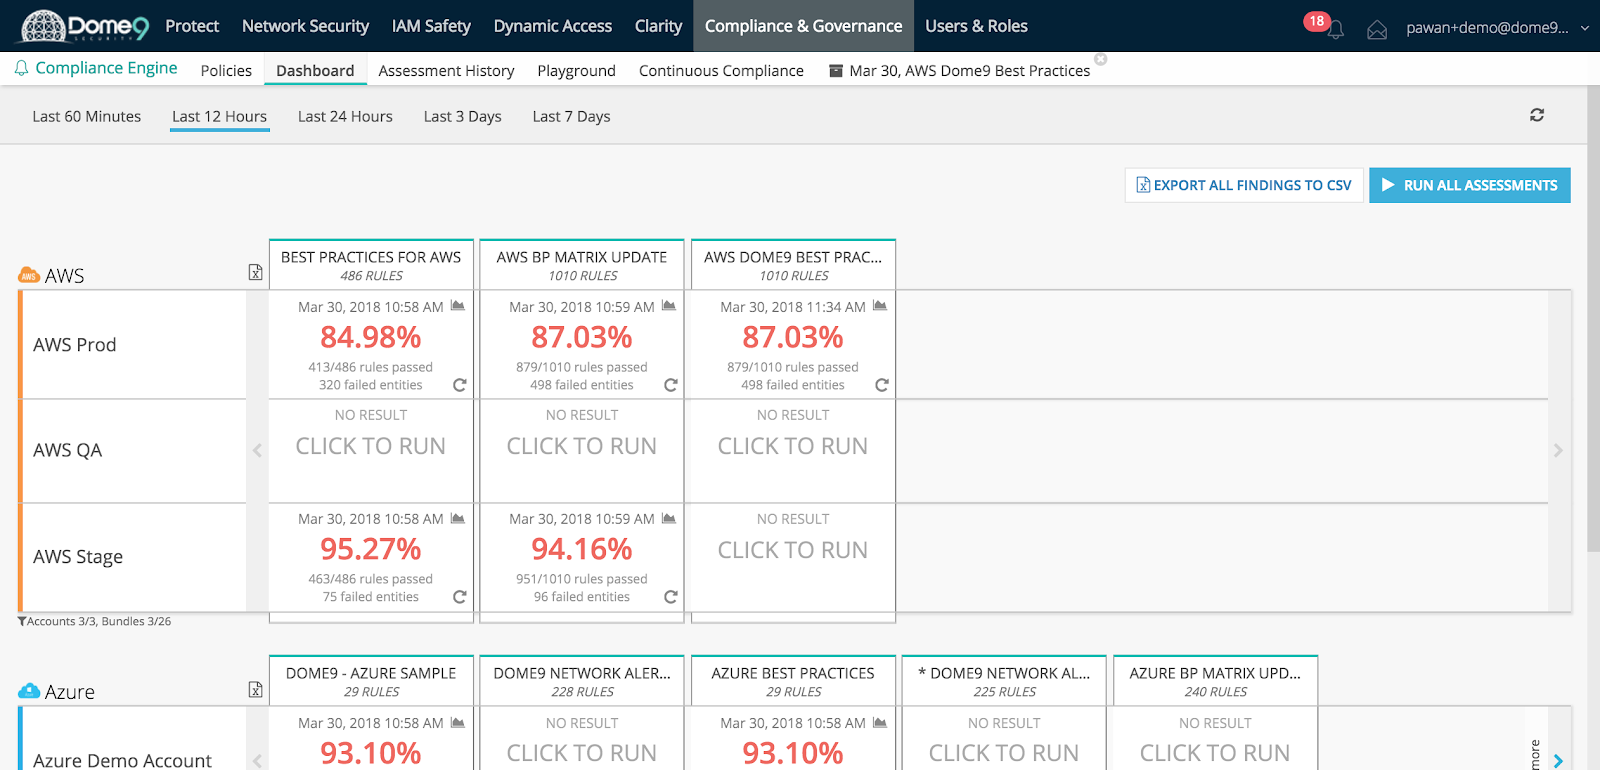This screenshot has height=770, width=1600.
Task: Click Run All Assessments button
Action: (x=1470, y=185)
